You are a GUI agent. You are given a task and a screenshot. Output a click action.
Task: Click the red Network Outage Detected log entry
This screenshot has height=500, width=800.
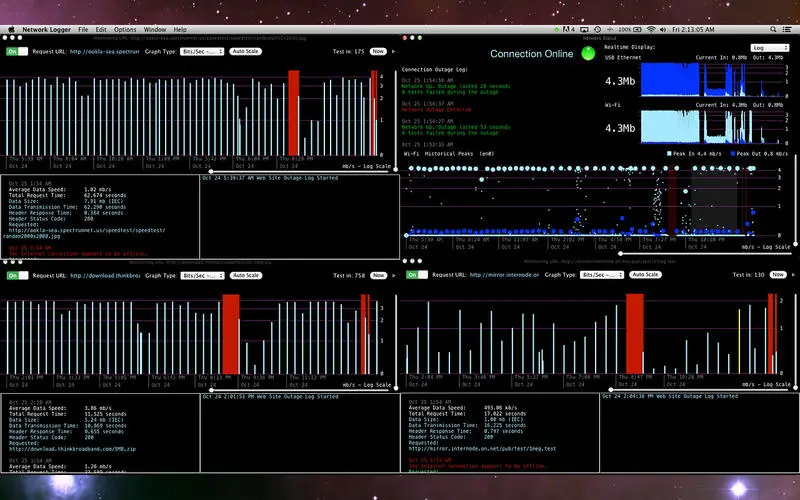pos(436,110)
